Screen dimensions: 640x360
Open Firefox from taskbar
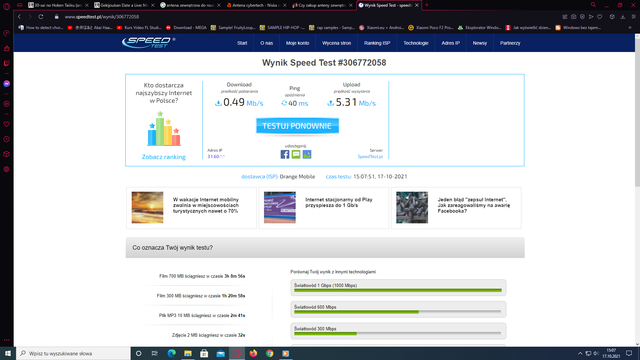(x=253, y=353)
